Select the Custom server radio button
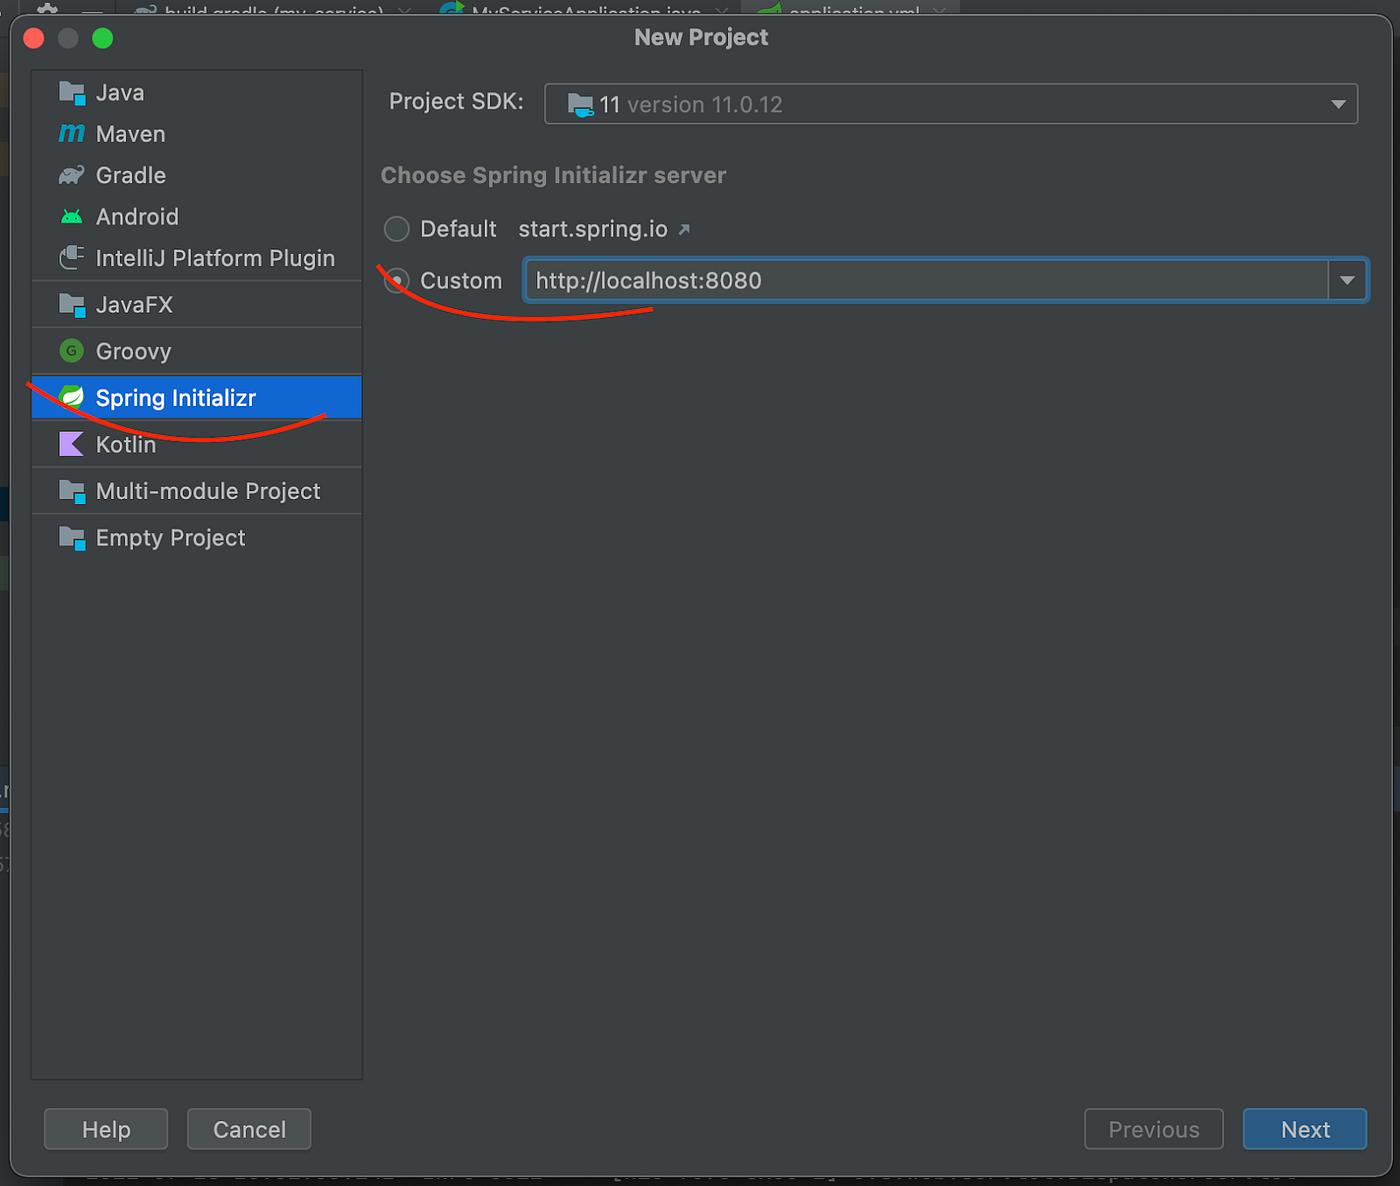Screen dimensions: 1400x1186 [397, 281]
